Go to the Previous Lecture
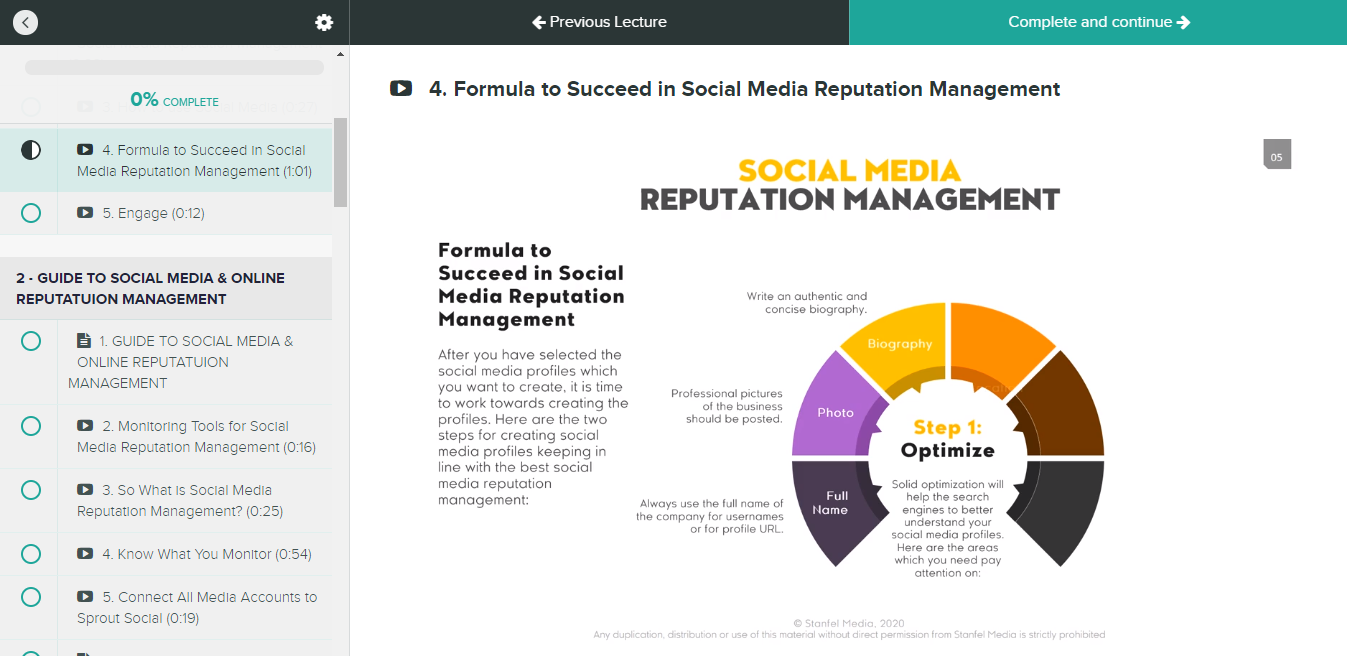This screenshot has width=1347, height=656. (599, 22)
